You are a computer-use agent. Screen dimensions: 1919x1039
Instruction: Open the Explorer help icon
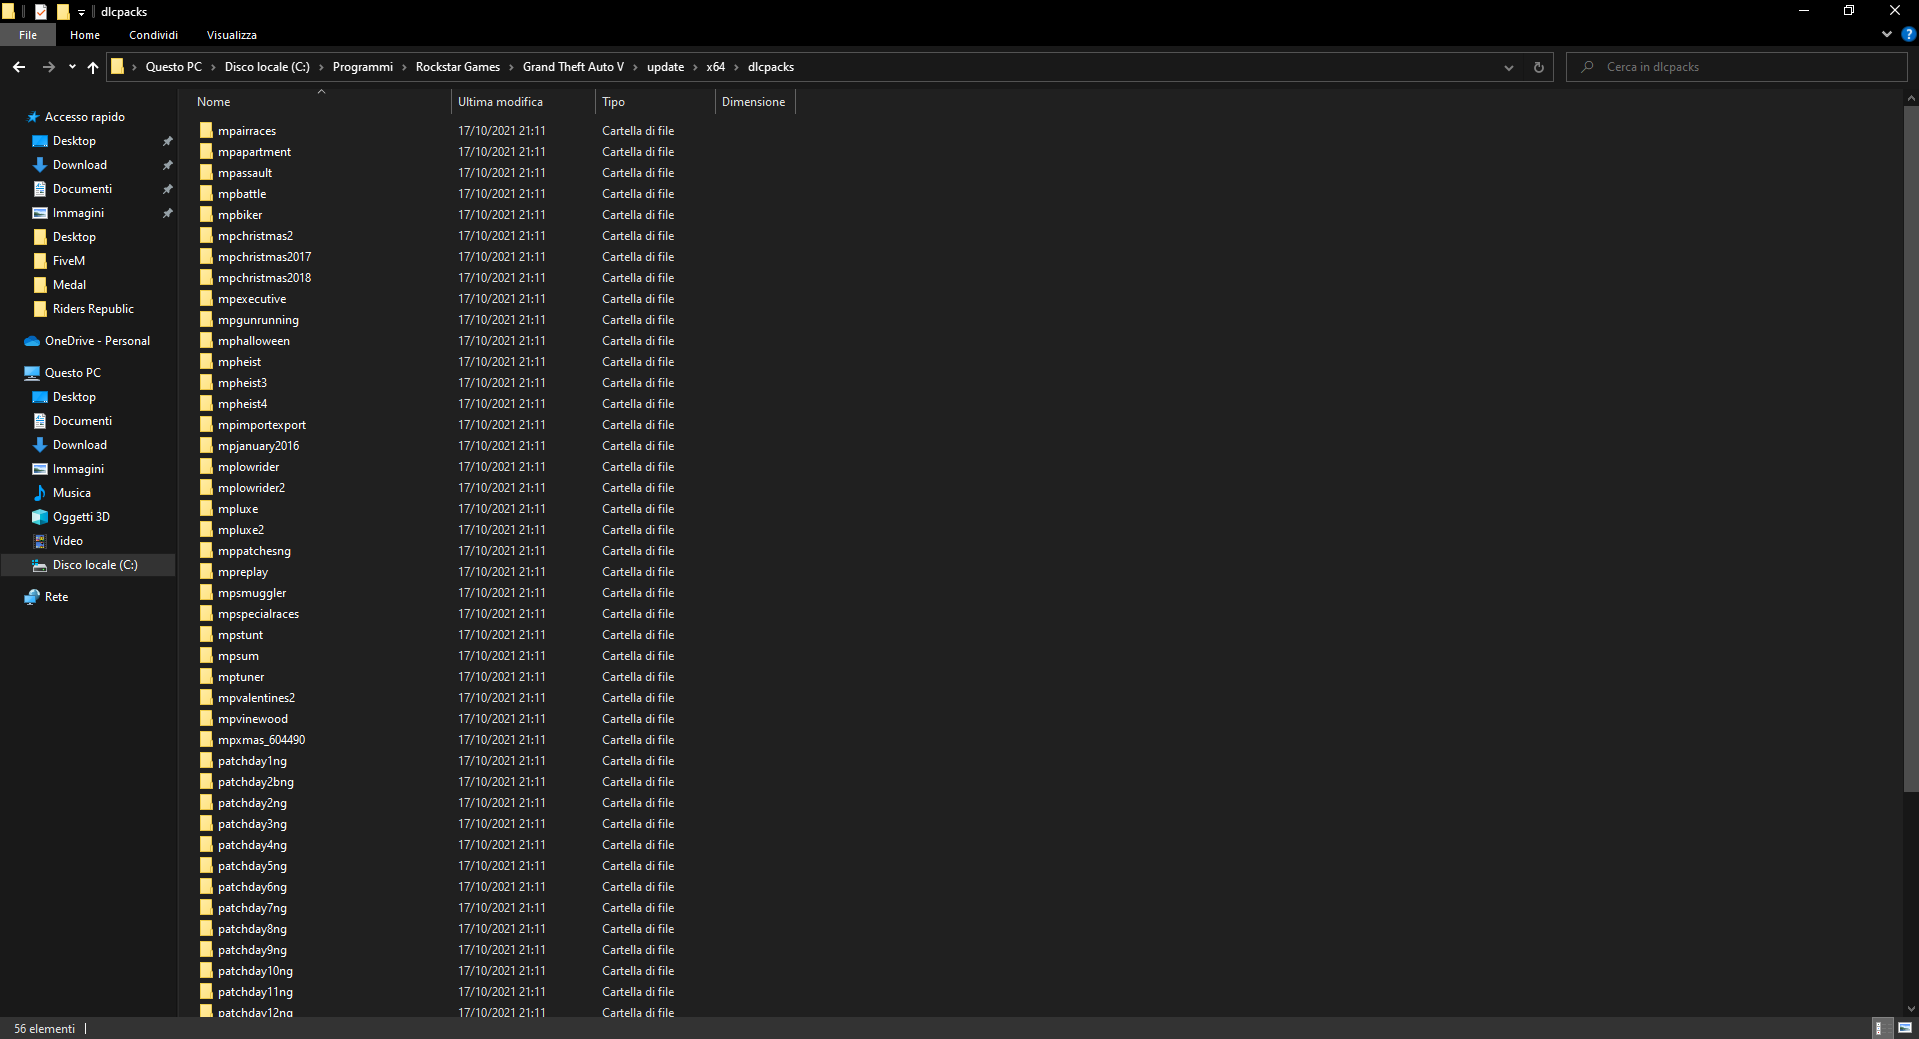pos(1908,34)
